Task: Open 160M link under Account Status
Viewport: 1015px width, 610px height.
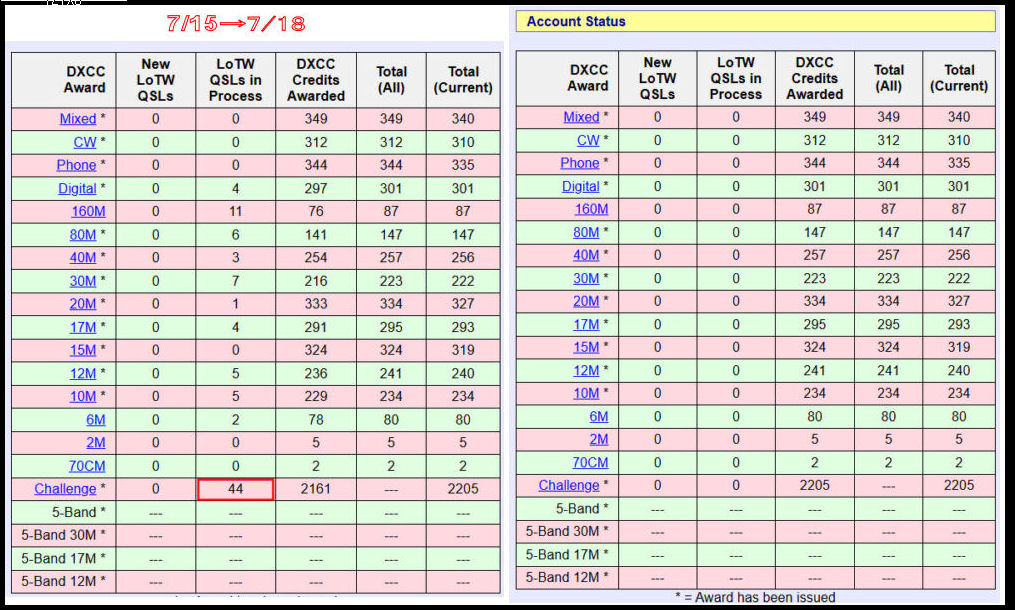Action: click(592, 209)
